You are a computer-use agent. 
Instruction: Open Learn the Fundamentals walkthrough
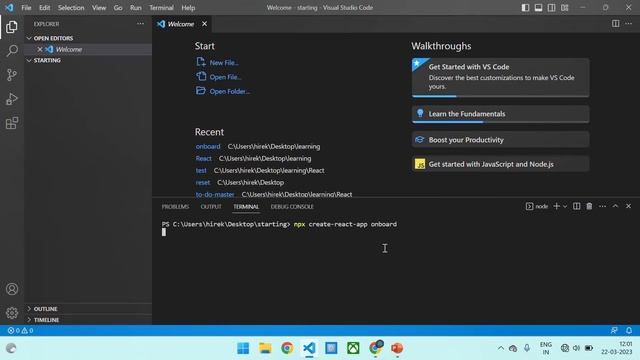[500, 114]
